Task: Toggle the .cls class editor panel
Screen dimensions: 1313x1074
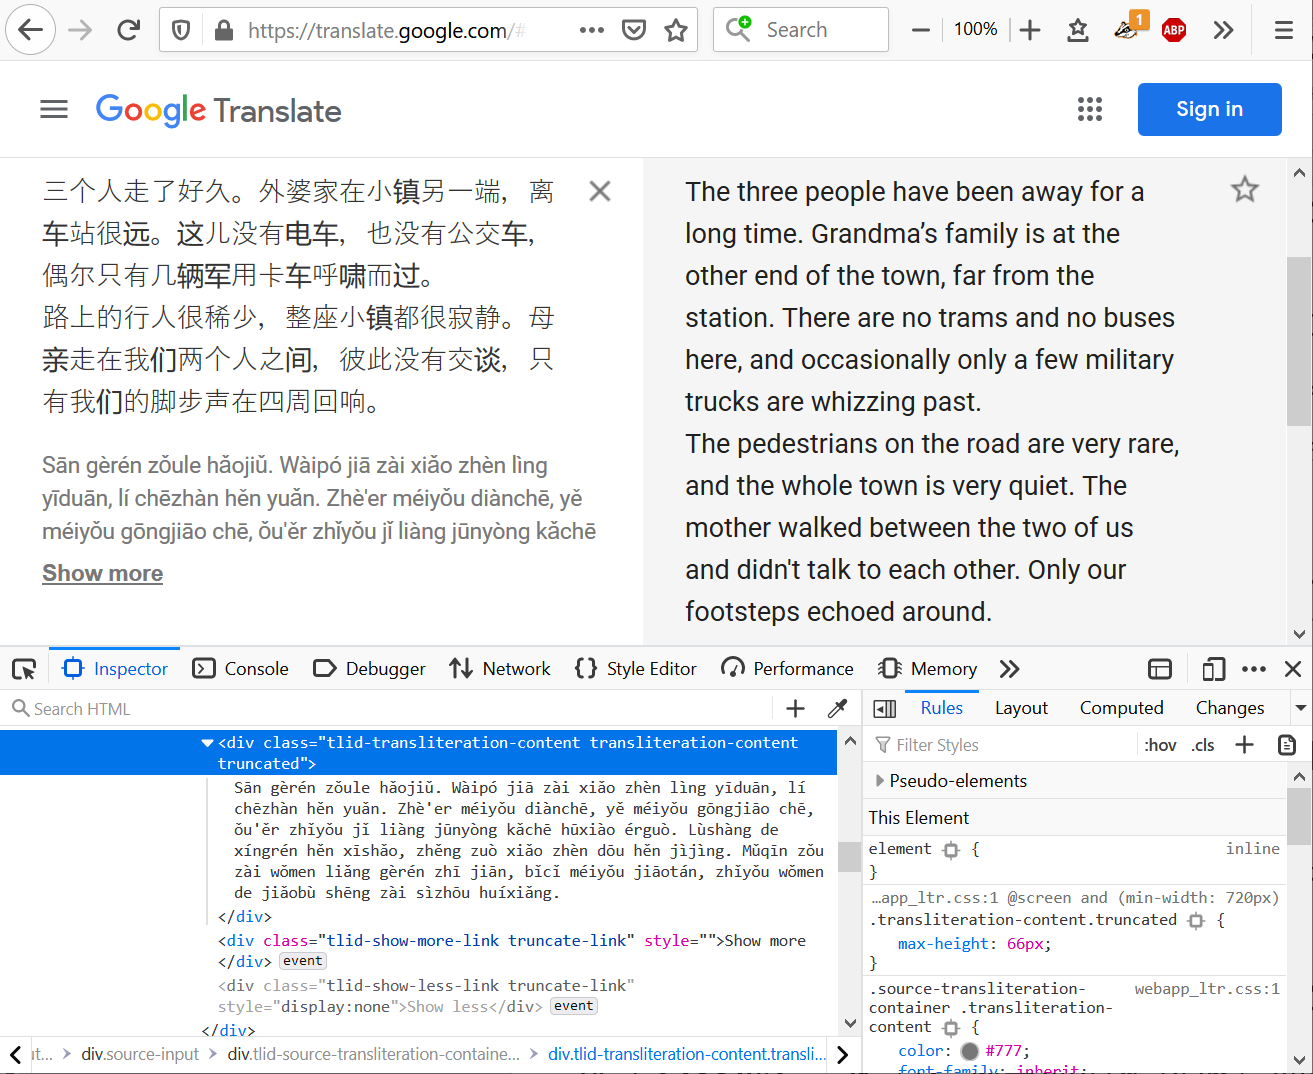Action: (1203, 744)
